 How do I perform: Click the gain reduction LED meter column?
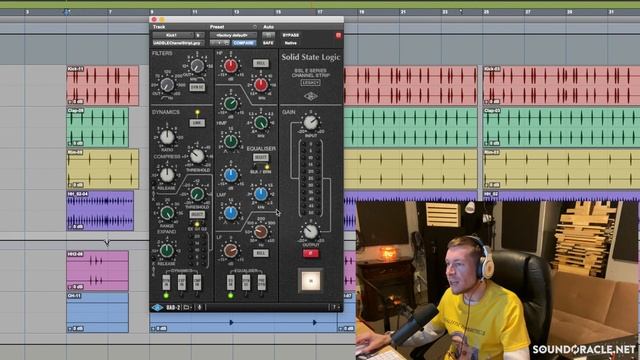pos(198,249)
